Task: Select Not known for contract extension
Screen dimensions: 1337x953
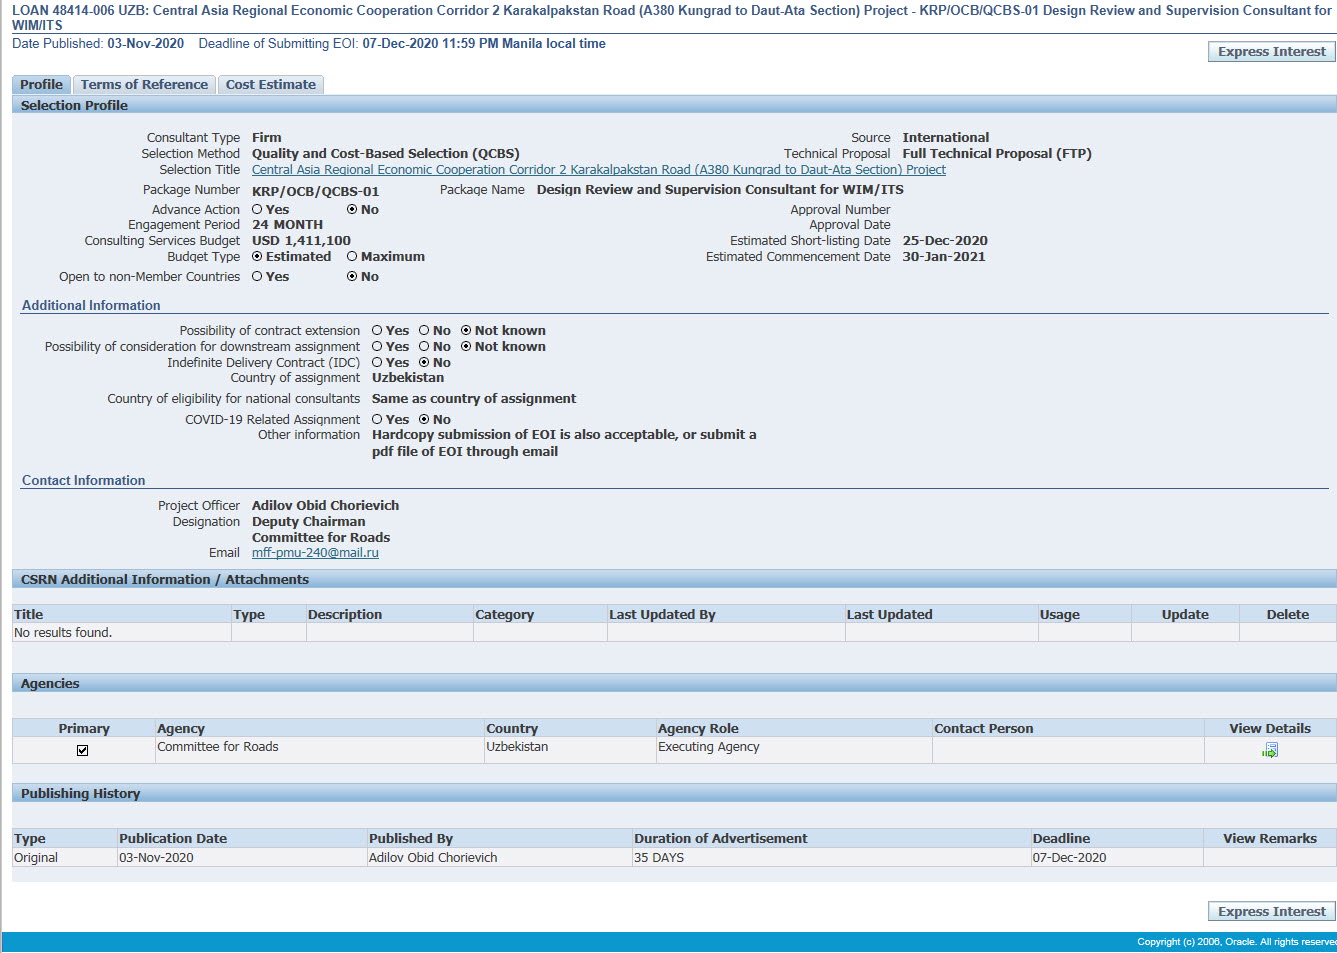Action: pos(466,331)
